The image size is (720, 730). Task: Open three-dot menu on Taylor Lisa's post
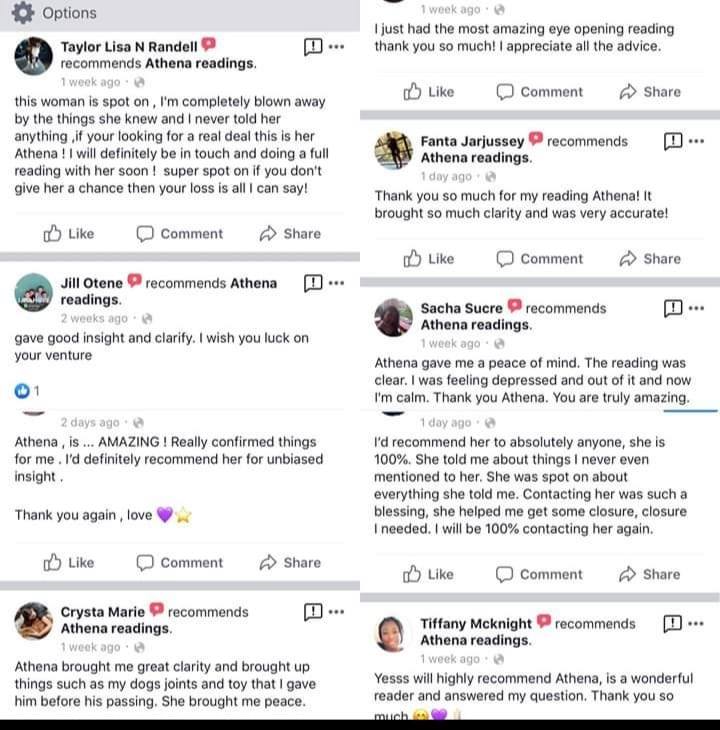(337, 47)
